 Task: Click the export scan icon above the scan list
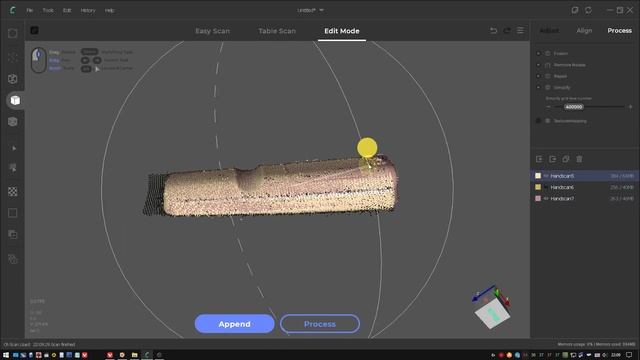(553, 159)
